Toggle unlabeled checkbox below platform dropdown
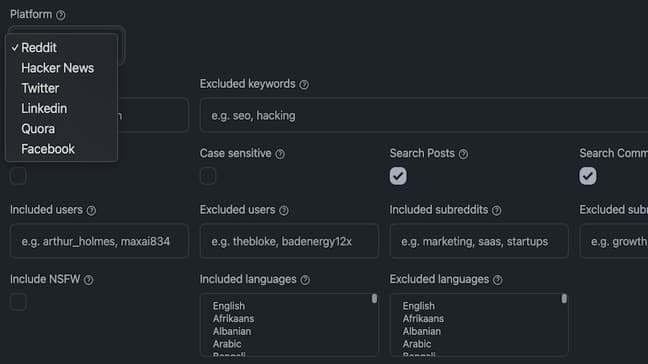Screen dimensions: 648x364 click(x=19, y=176)
